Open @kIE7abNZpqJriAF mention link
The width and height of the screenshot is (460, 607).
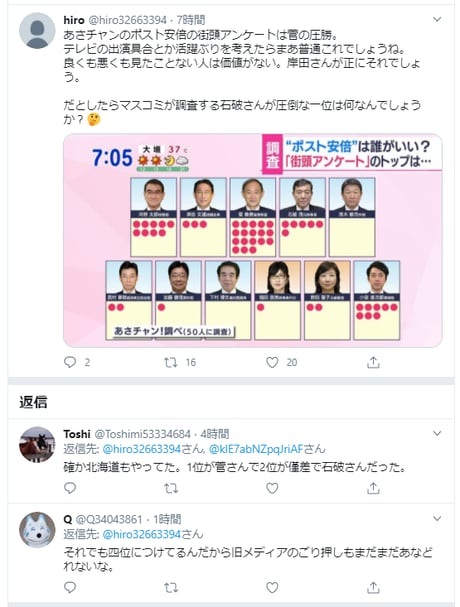(256, 449)
